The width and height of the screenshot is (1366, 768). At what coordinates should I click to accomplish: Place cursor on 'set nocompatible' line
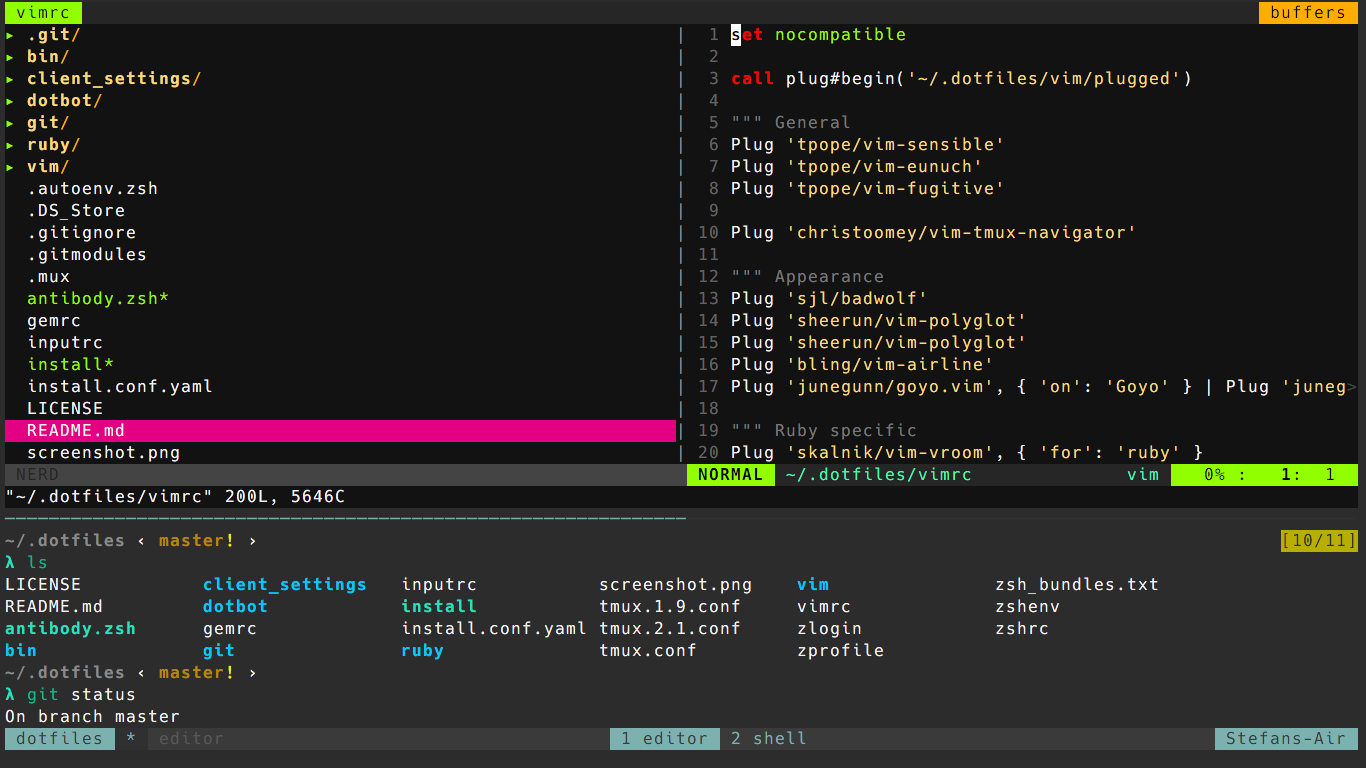click(818, 35)
